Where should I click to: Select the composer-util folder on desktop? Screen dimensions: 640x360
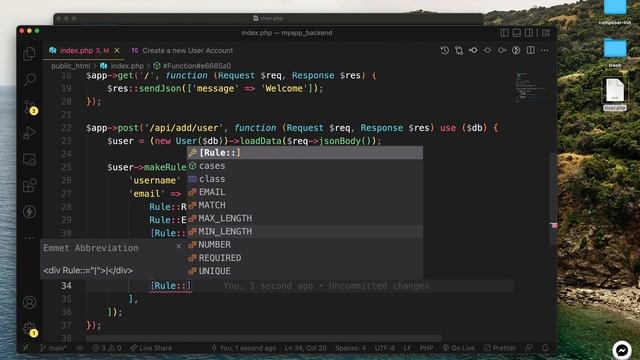pos(615,12)
